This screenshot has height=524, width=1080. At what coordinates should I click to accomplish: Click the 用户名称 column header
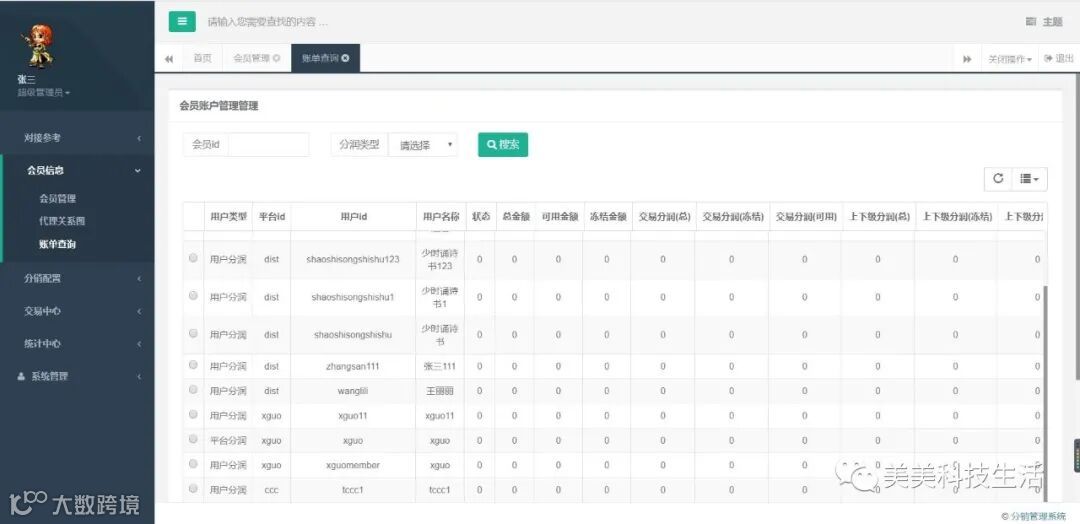pyautogui.click(x=441, y=216)
